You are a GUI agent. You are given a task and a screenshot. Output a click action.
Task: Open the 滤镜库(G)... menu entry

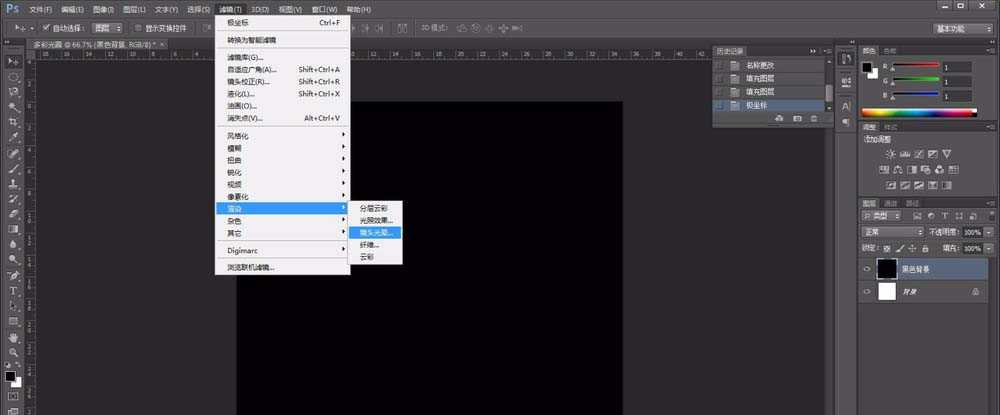click(x=245, y=57)
